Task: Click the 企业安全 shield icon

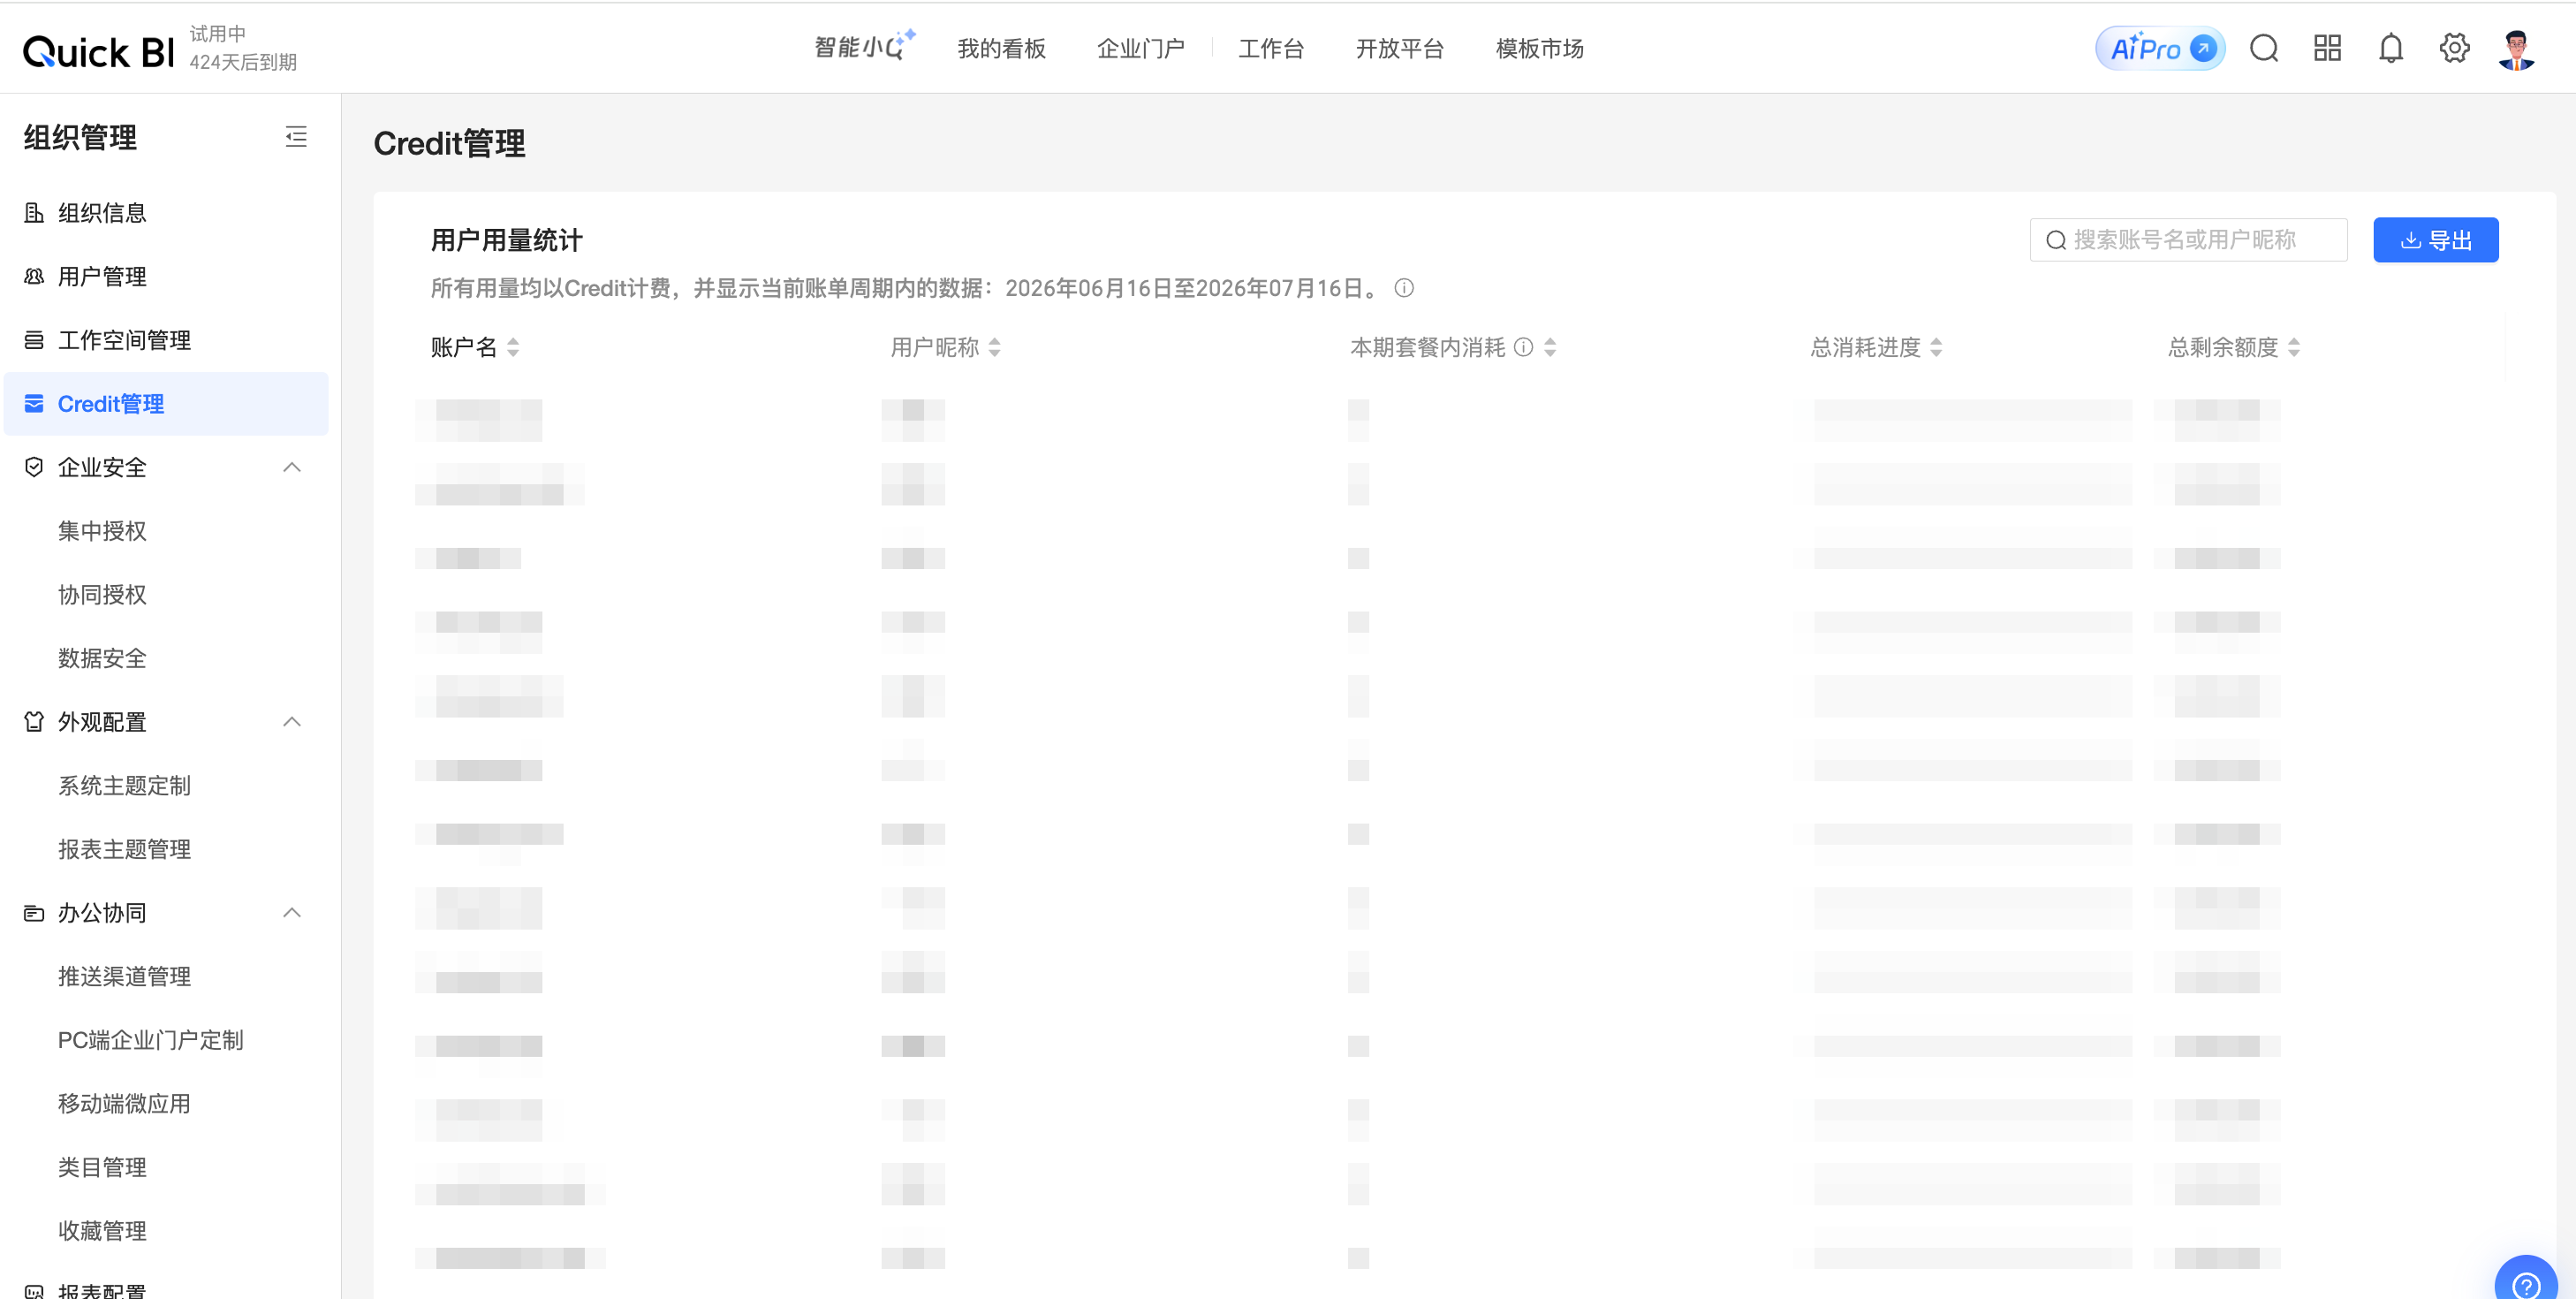Action: (34, 467)
